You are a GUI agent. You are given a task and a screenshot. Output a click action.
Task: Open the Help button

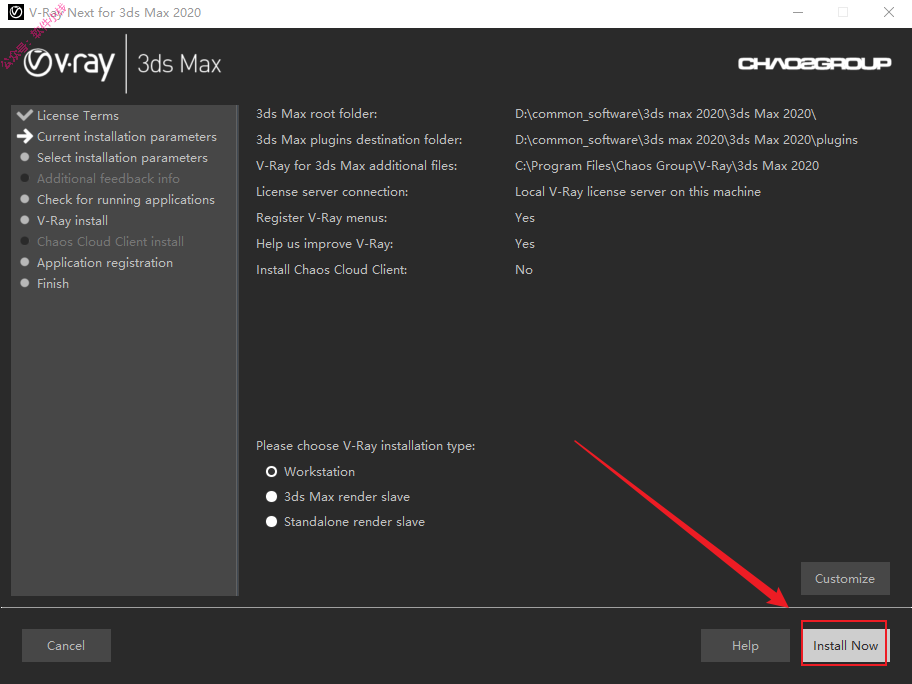tap(745, 646)
